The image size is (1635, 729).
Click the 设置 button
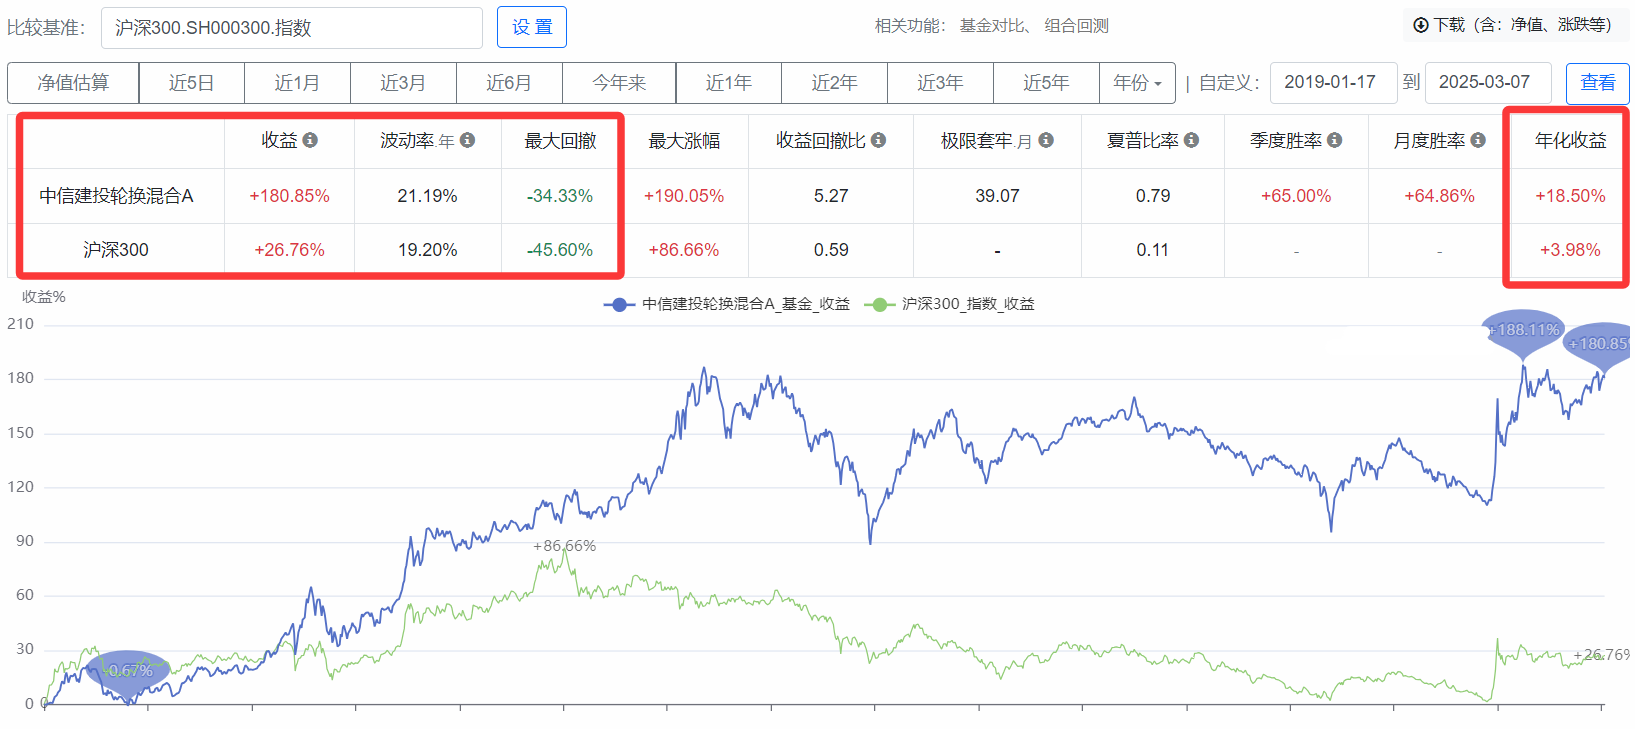532,27
